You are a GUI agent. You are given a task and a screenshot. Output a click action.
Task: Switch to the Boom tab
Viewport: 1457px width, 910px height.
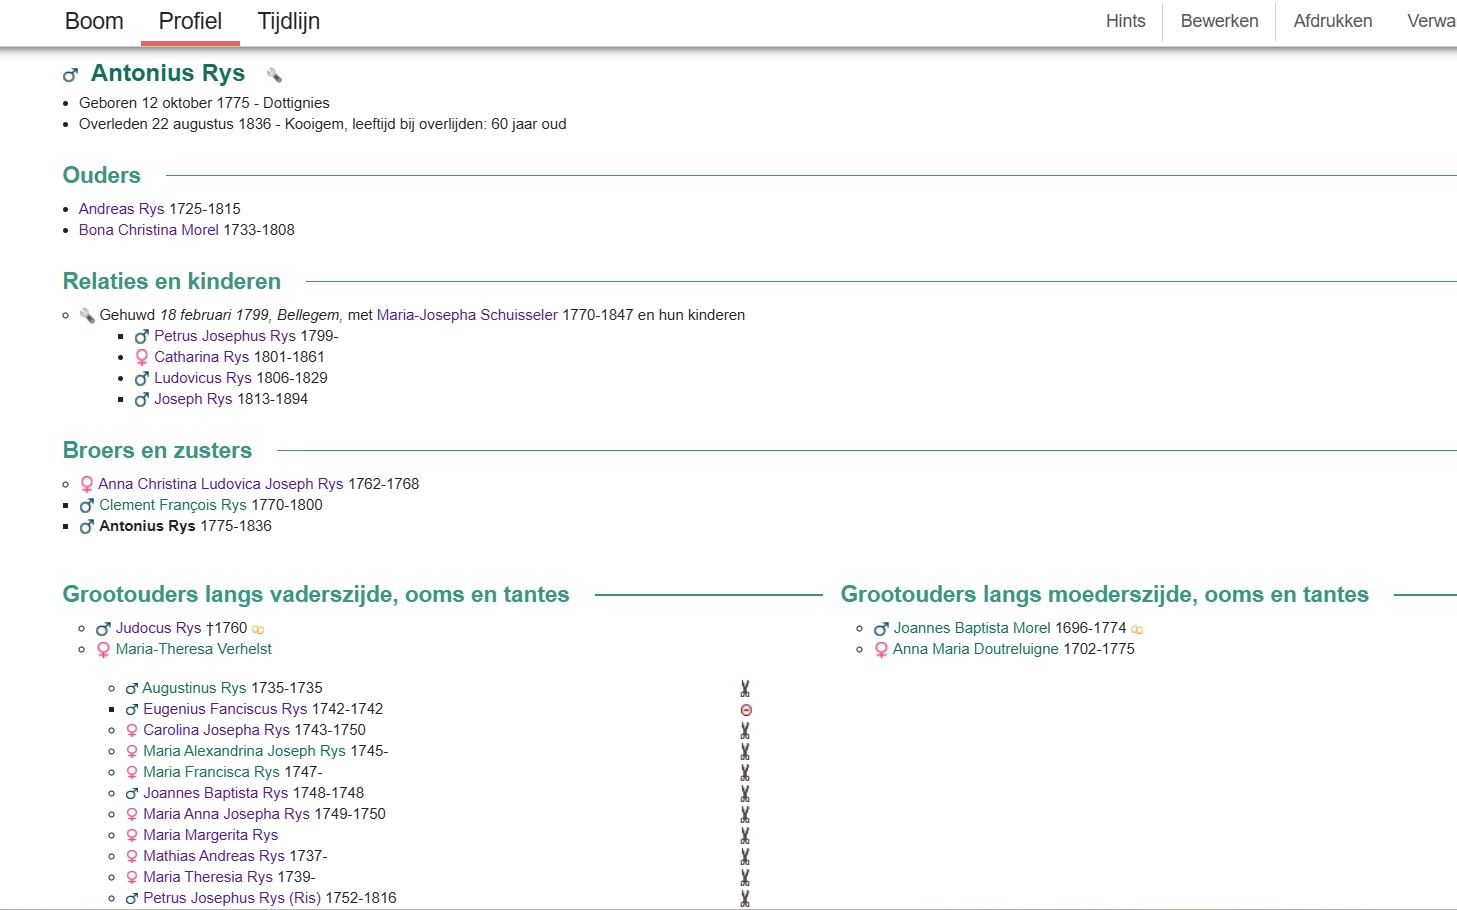coord(94,21)
